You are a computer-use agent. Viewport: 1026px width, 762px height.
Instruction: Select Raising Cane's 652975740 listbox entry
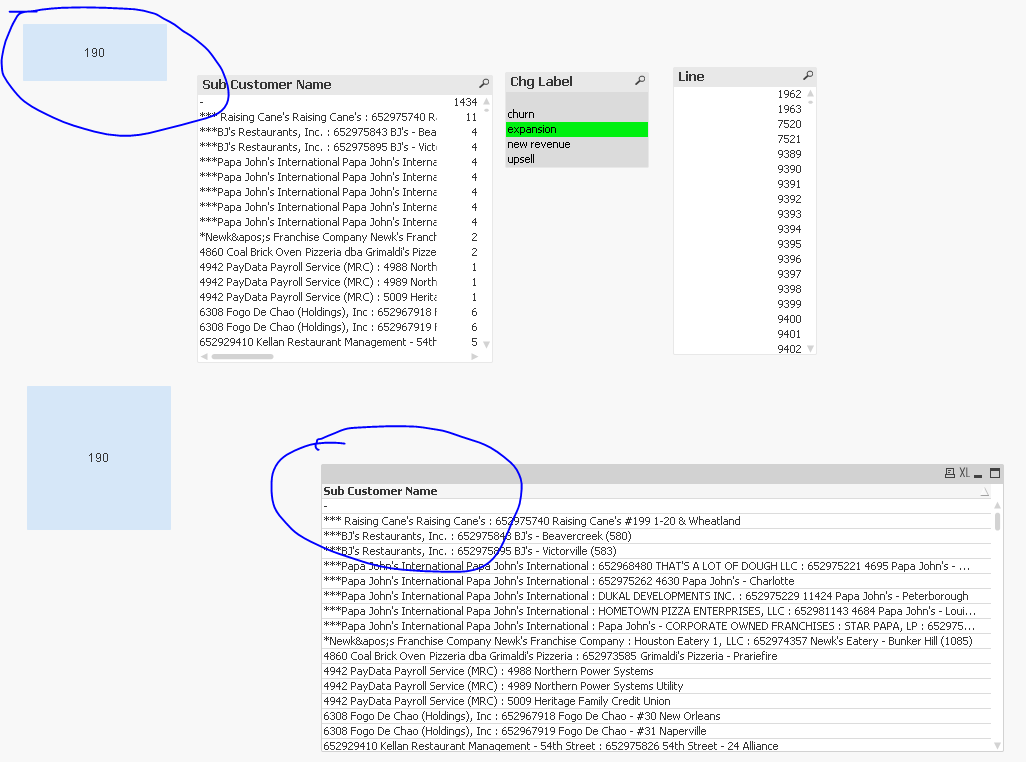point(339,117)
